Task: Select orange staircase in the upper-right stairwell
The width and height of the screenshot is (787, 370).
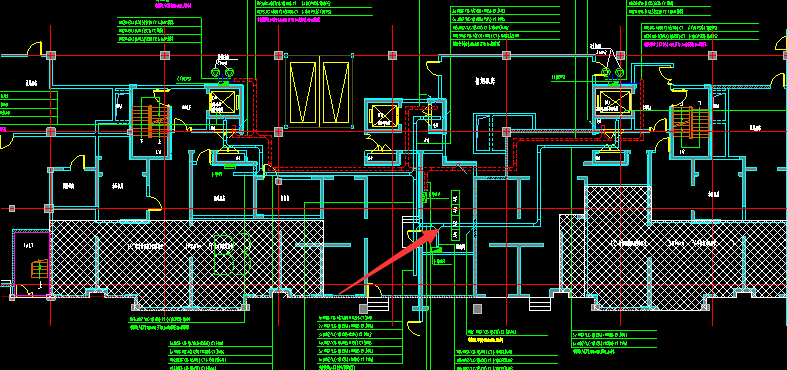Action: 691,121
